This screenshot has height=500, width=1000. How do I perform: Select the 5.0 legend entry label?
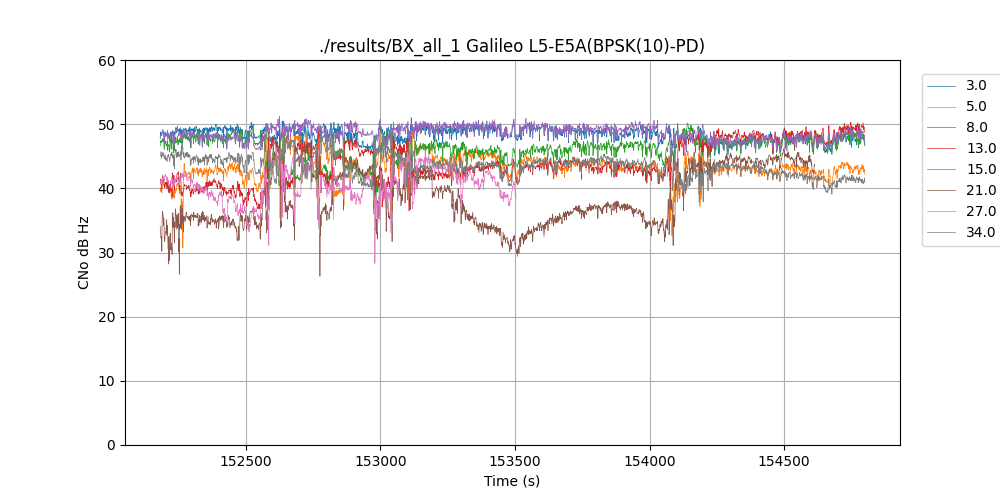click(976, 107)
